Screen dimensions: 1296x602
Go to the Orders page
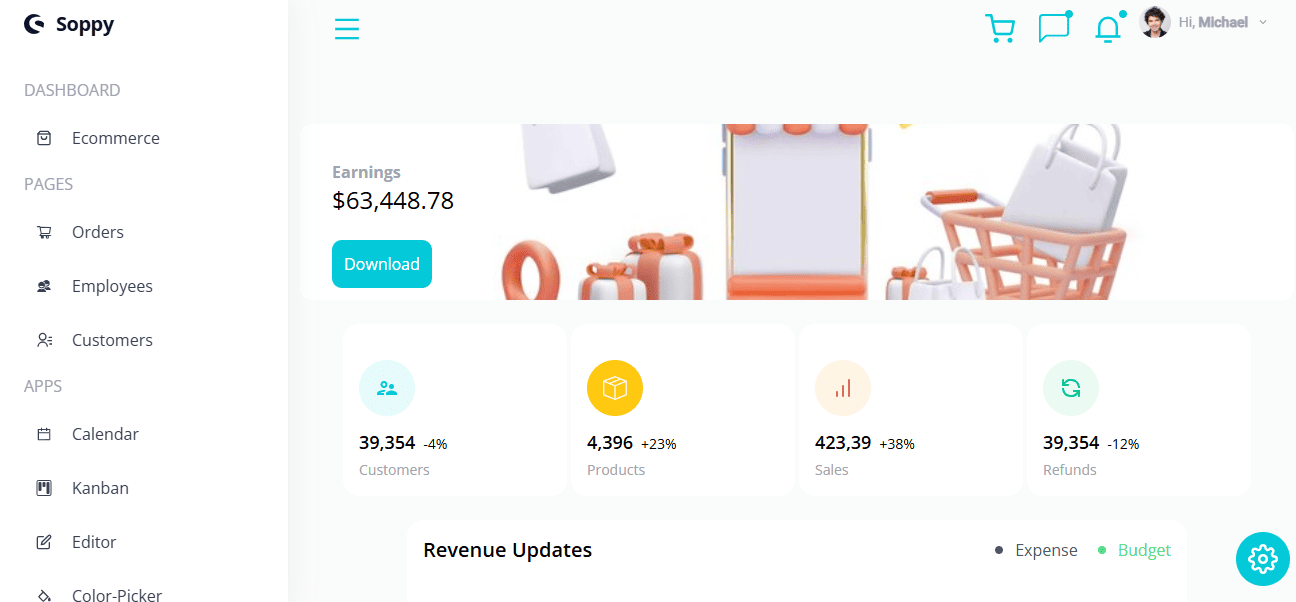click(x=98, y=232)
